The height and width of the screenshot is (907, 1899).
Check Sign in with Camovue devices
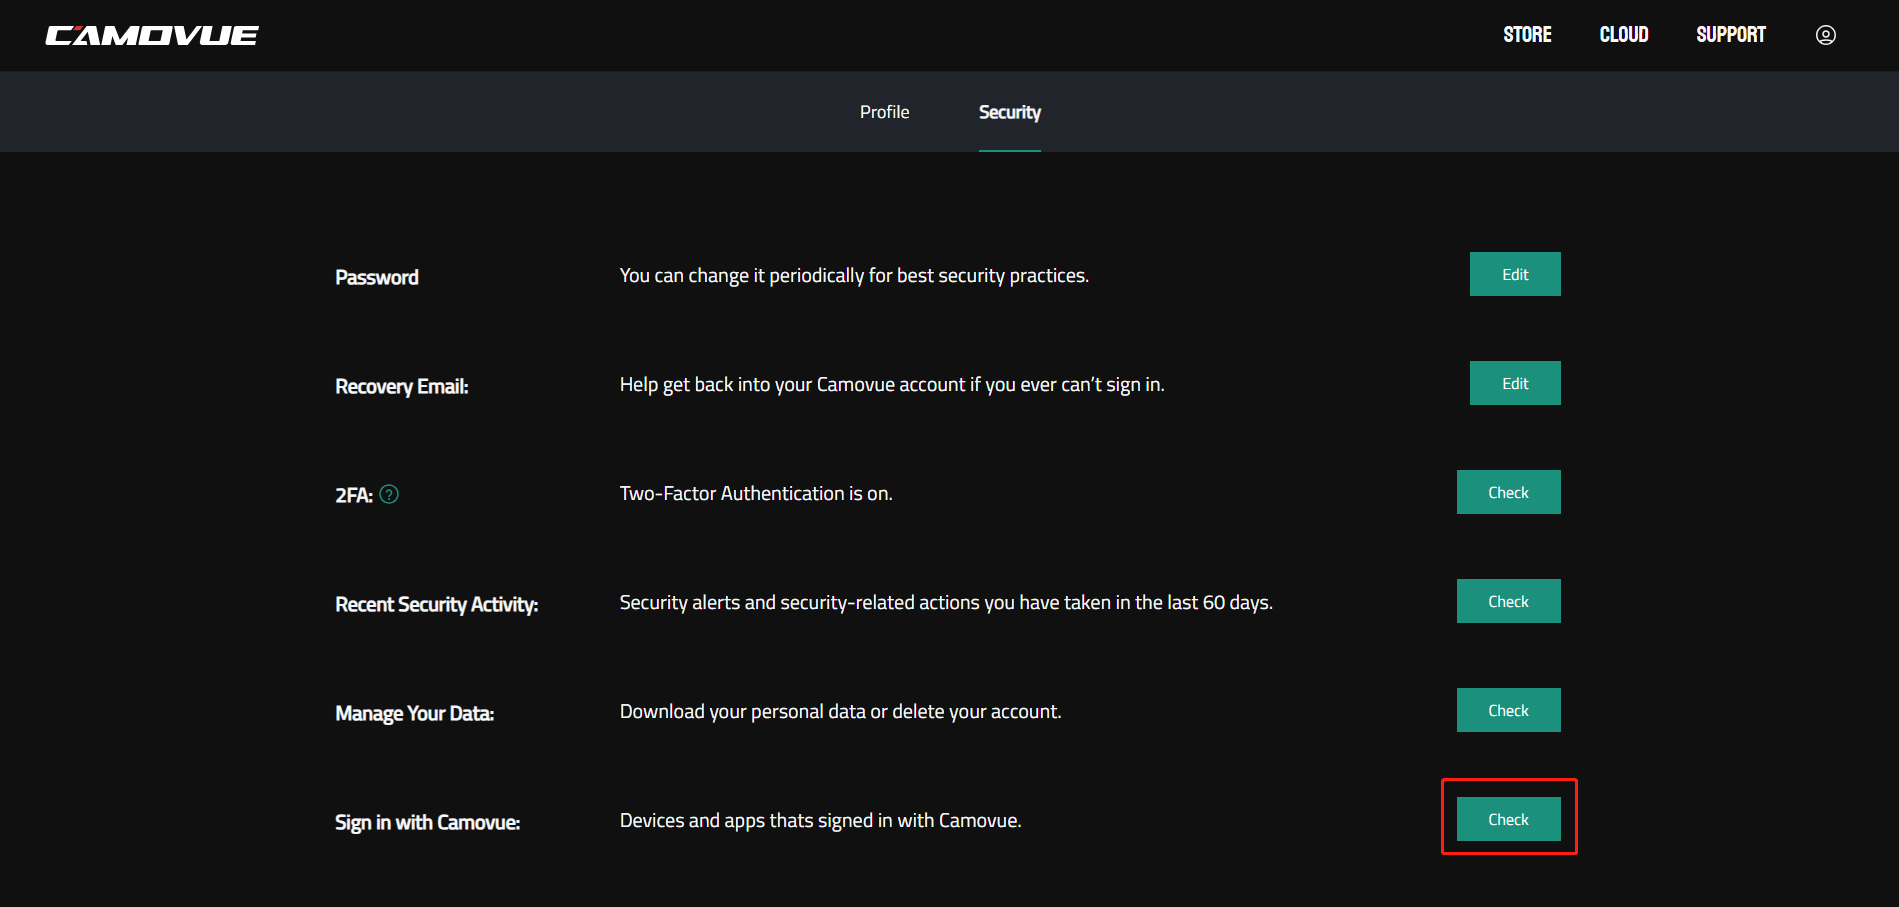click(x=1508, y=819)
